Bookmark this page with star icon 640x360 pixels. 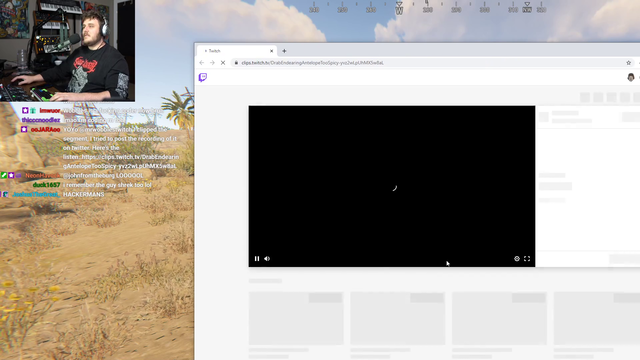629,62
